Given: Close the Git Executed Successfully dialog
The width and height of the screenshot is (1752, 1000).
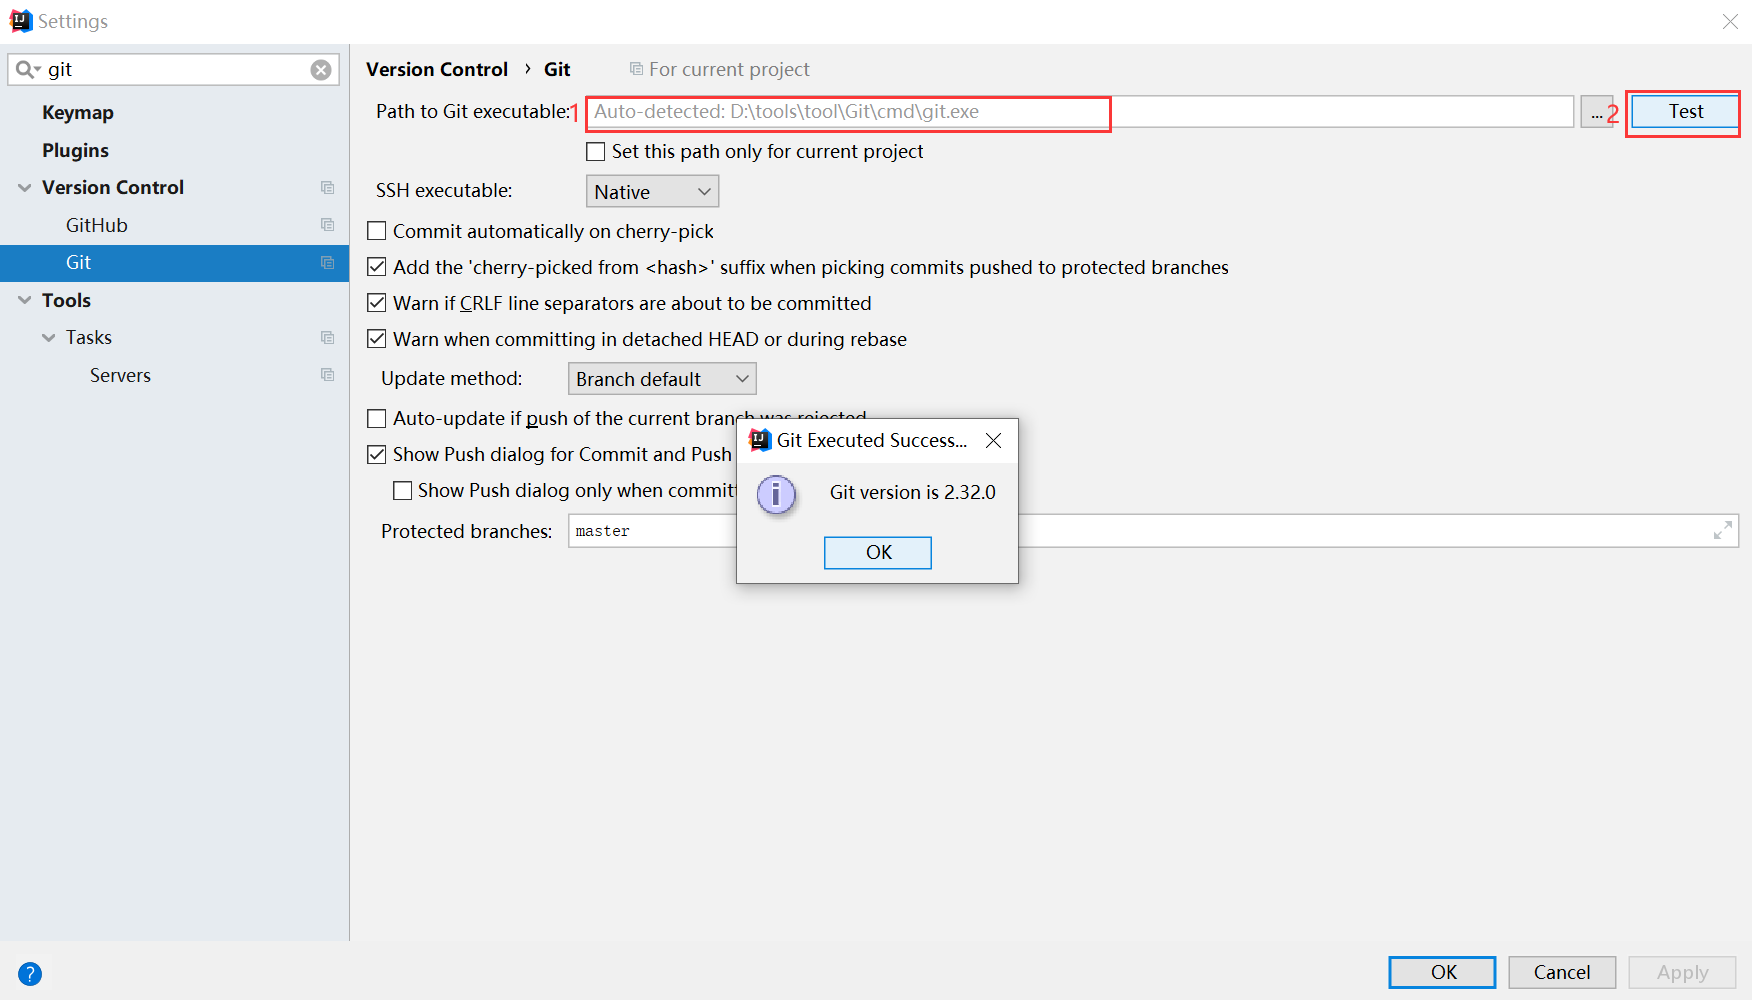Looking at the screenshot, I should click(993, 441).
